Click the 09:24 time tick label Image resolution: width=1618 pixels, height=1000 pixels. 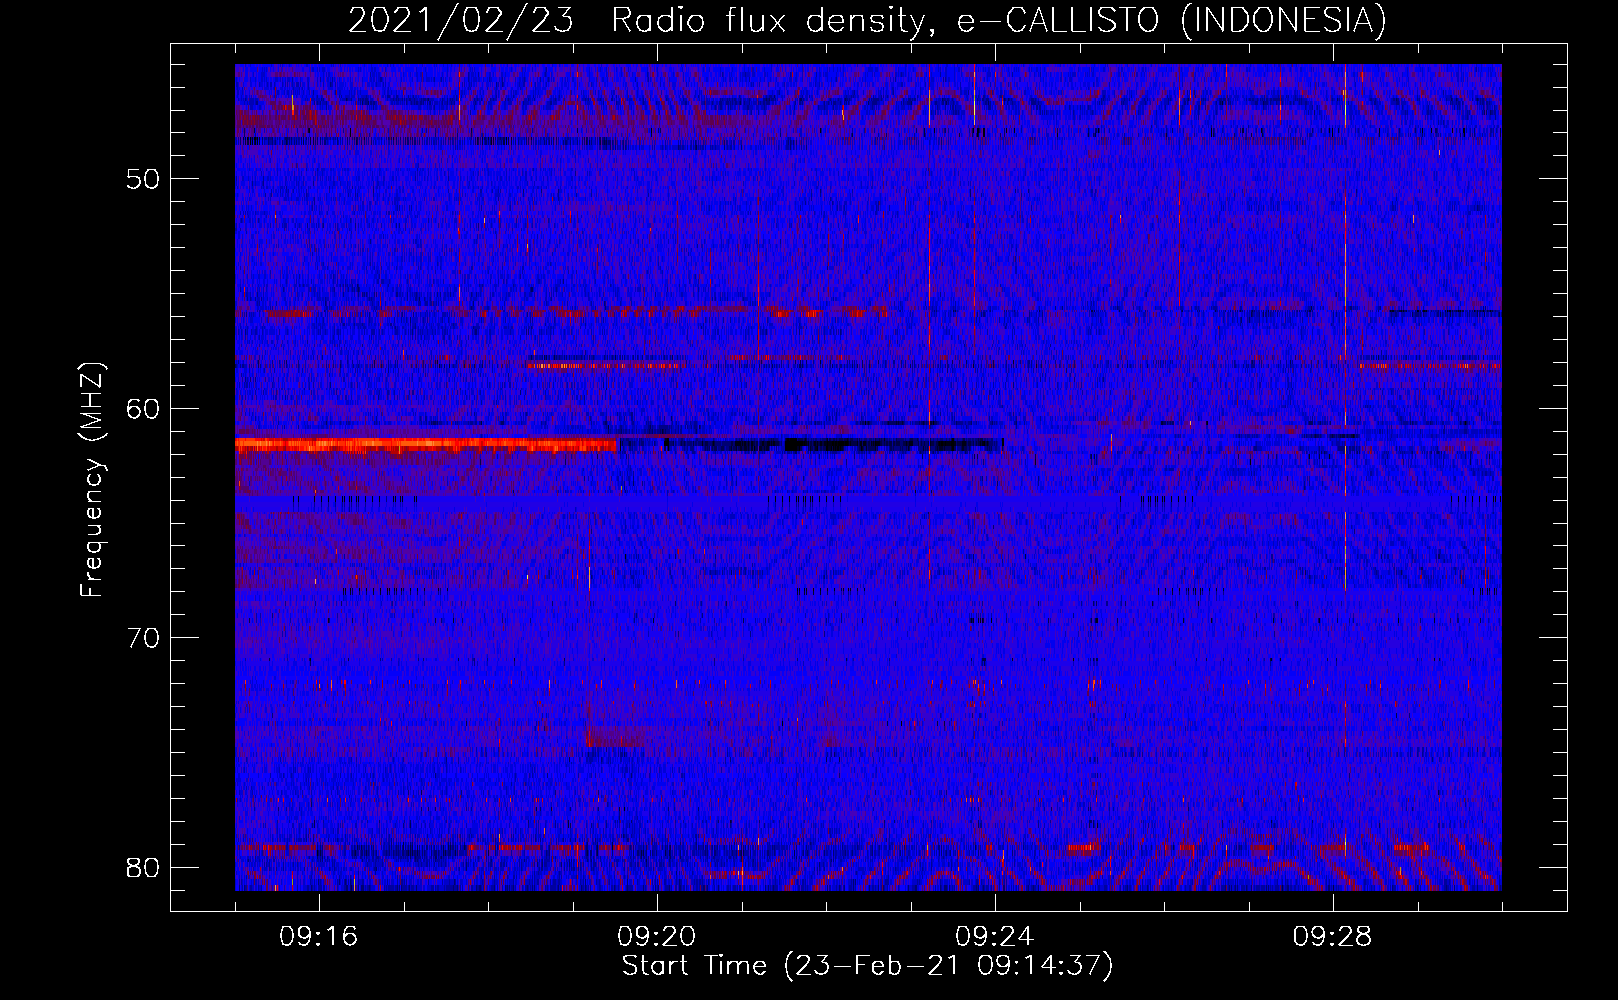995,937
